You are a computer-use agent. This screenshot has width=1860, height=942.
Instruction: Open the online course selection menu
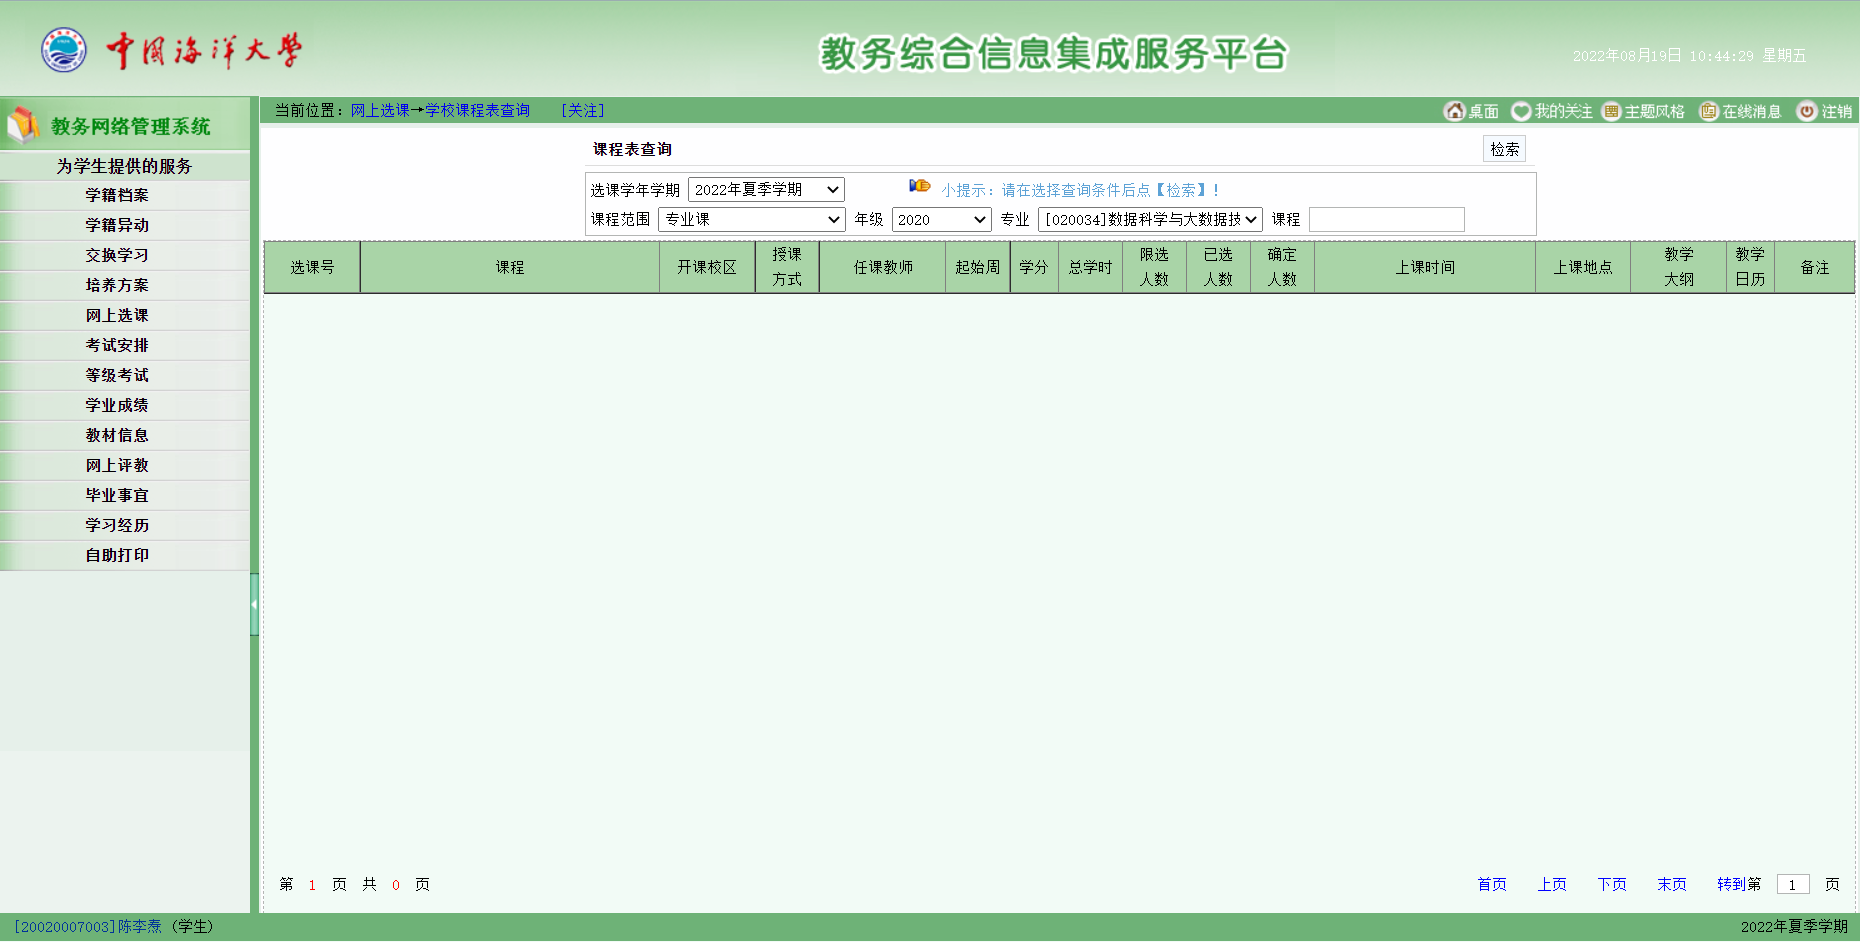pos(117,315)
